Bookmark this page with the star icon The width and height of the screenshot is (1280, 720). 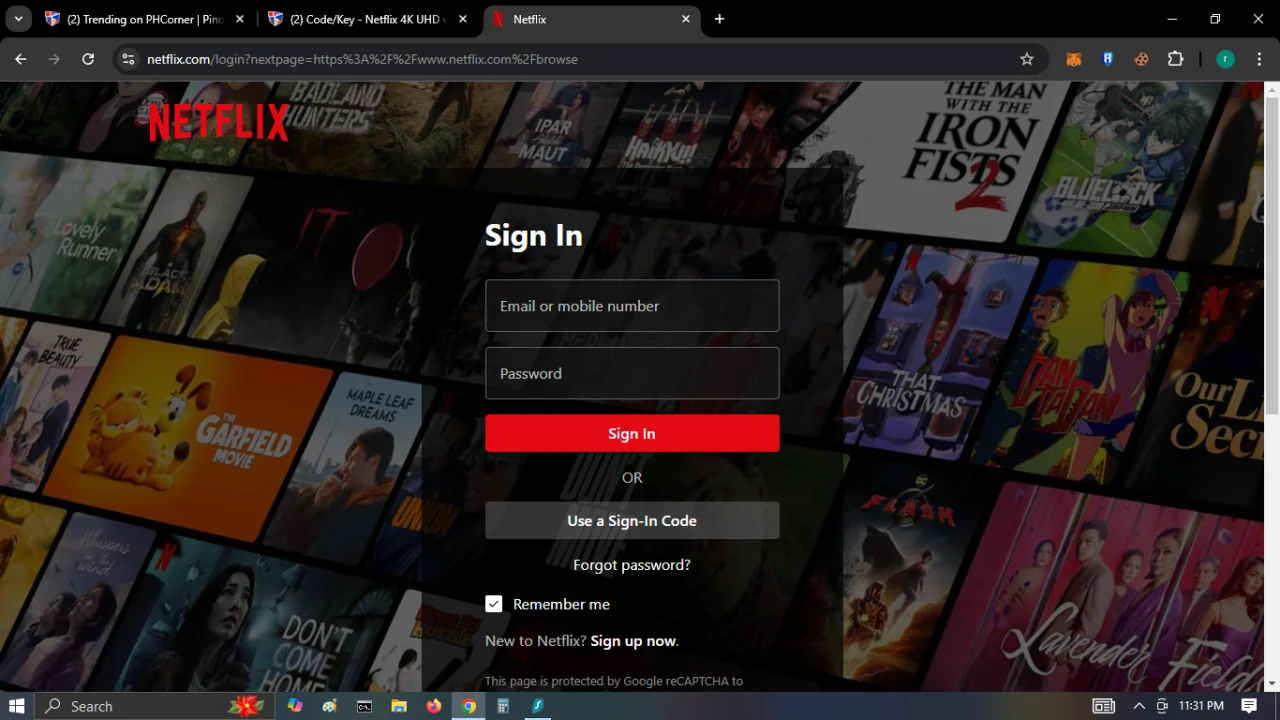point(1027,59)
